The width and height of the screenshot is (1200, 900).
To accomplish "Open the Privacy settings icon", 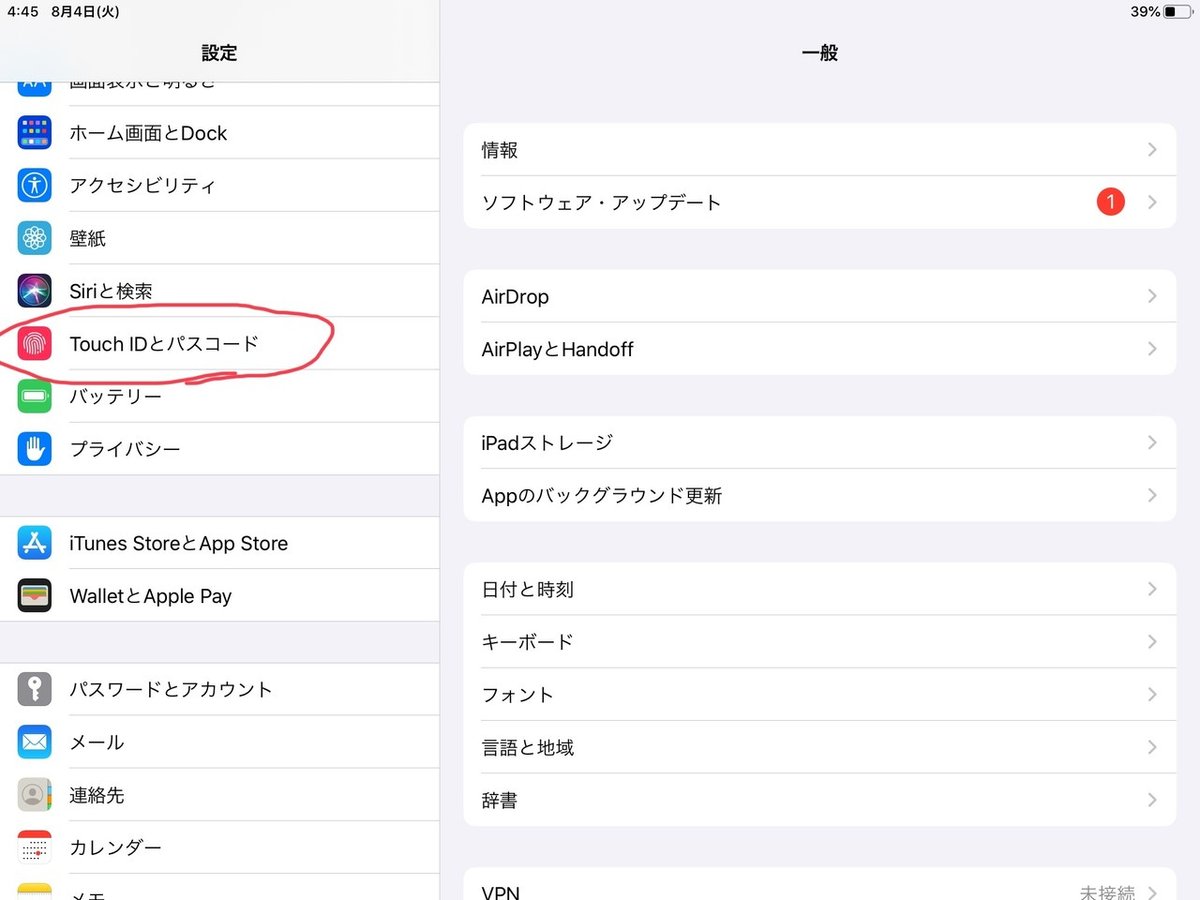I will pyautogui.click(x=34, y=449).
